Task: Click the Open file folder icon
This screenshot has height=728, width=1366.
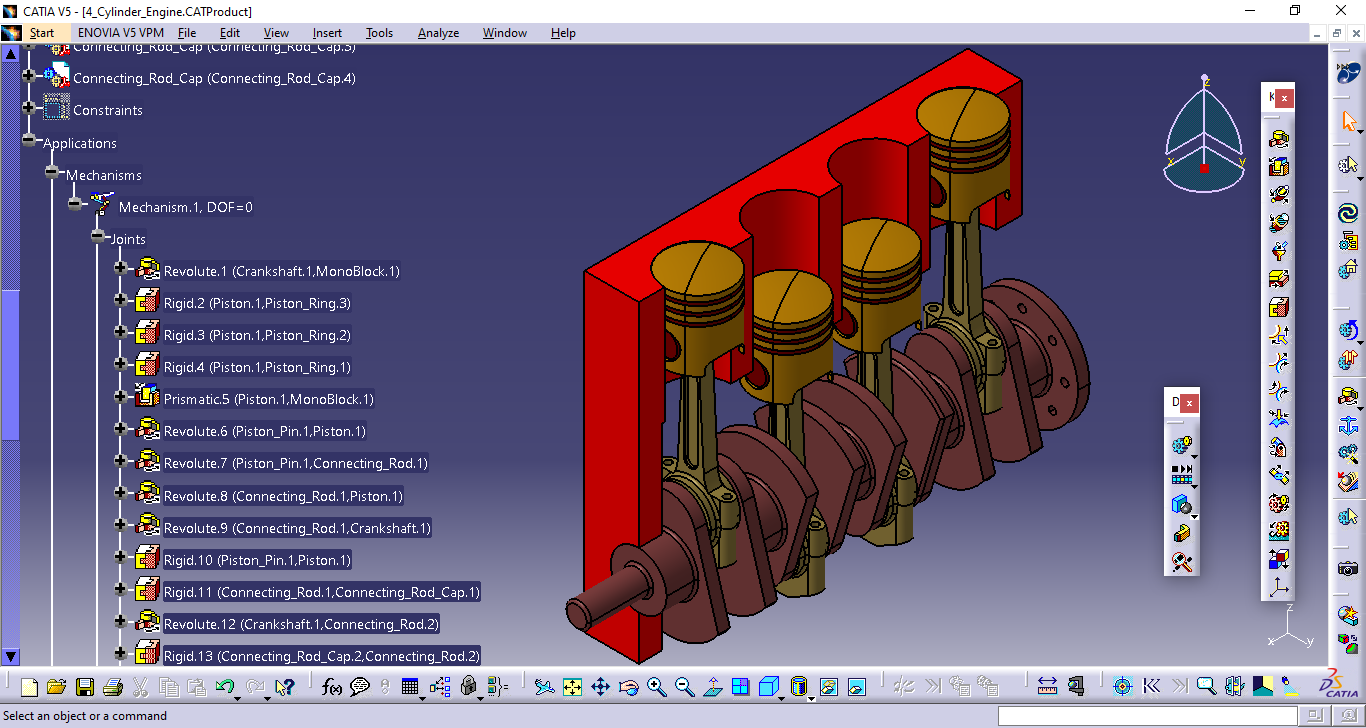Action: (56, 687)
